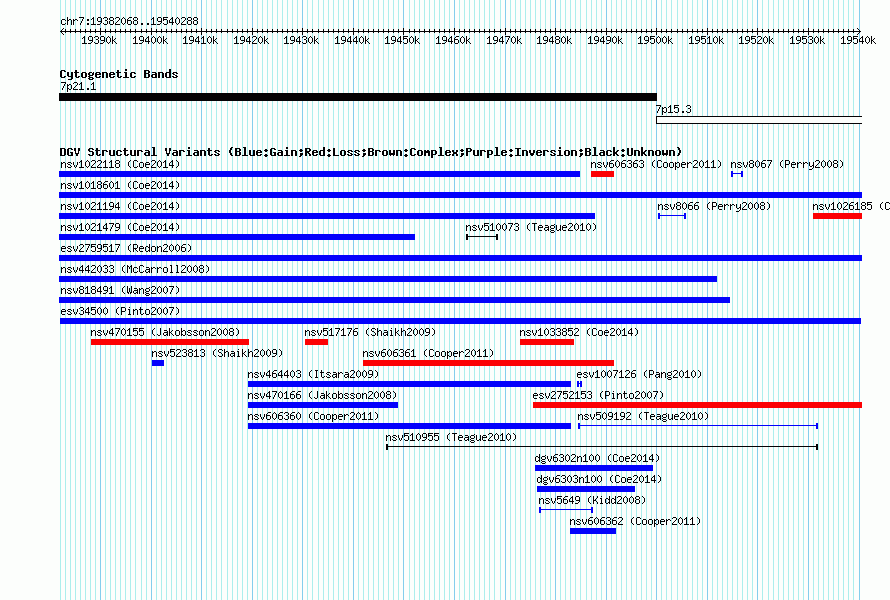This screenshot has height=600, width=890.
Task: Select the 7p15.3 cytogenetic band outline
Action: pyautogui.click(x=759, y=120)
